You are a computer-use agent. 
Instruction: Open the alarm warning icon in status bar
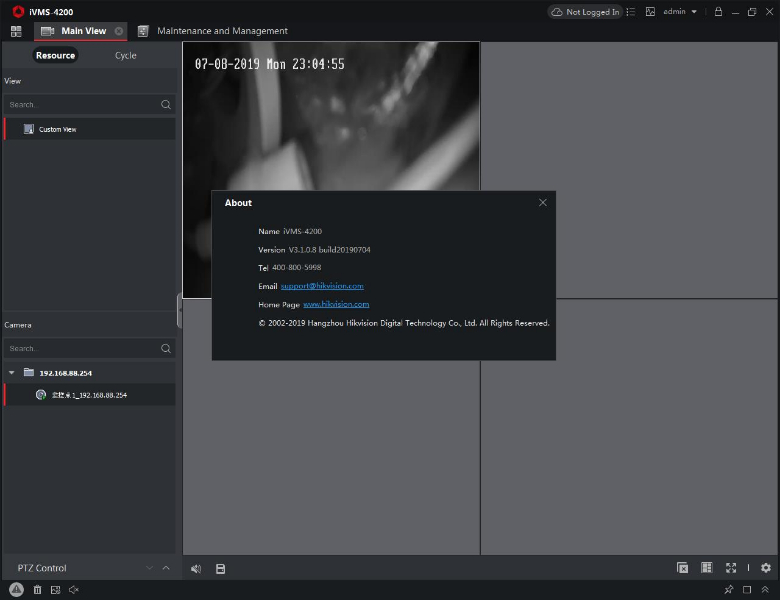(x=16, y=590)
